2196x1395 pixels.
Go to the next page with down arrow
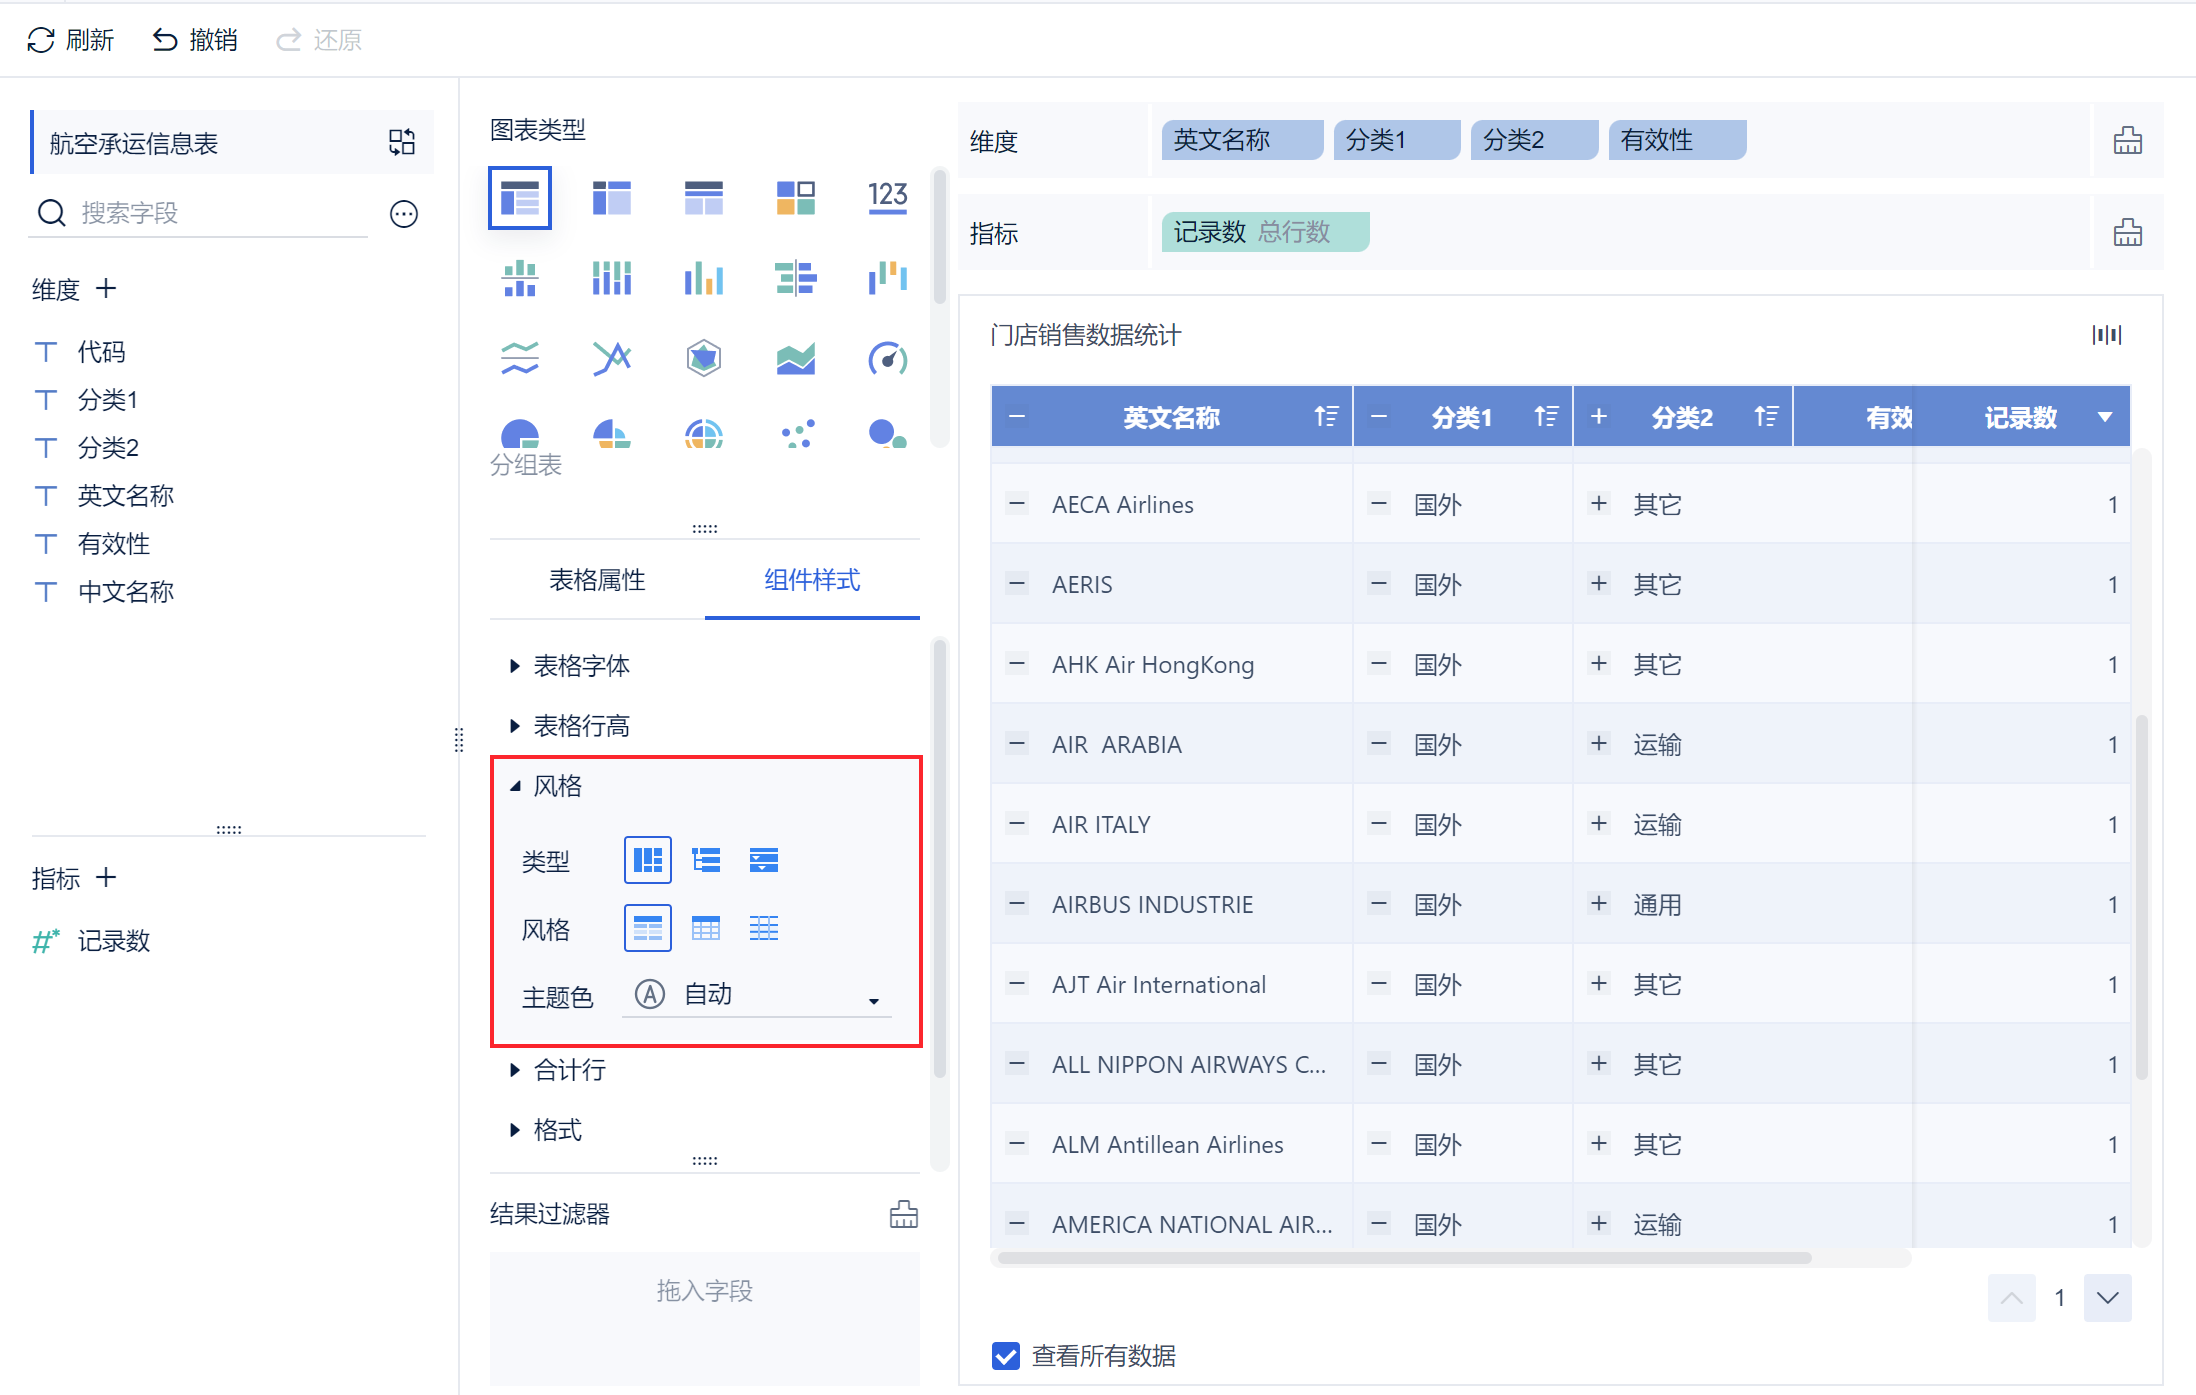pos(2108,1298)
